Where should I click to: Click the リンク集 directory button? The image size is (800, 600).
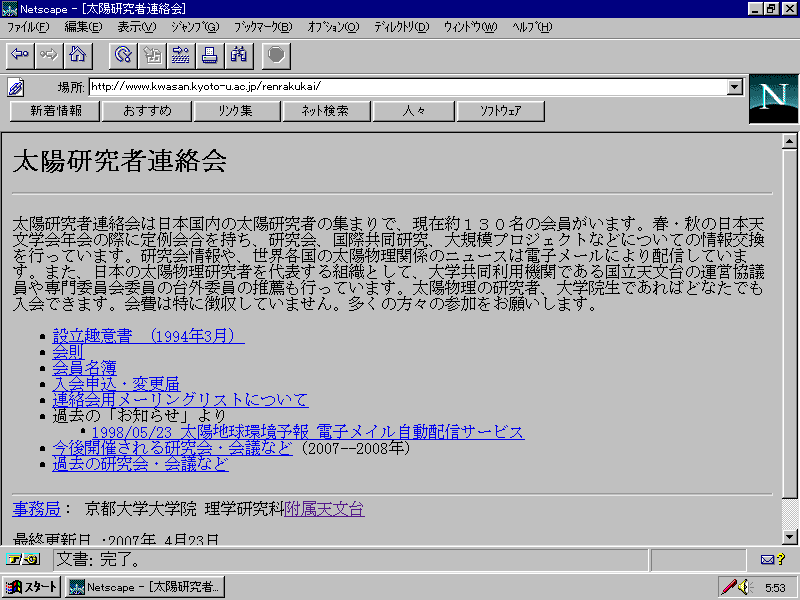pos(237,111)
